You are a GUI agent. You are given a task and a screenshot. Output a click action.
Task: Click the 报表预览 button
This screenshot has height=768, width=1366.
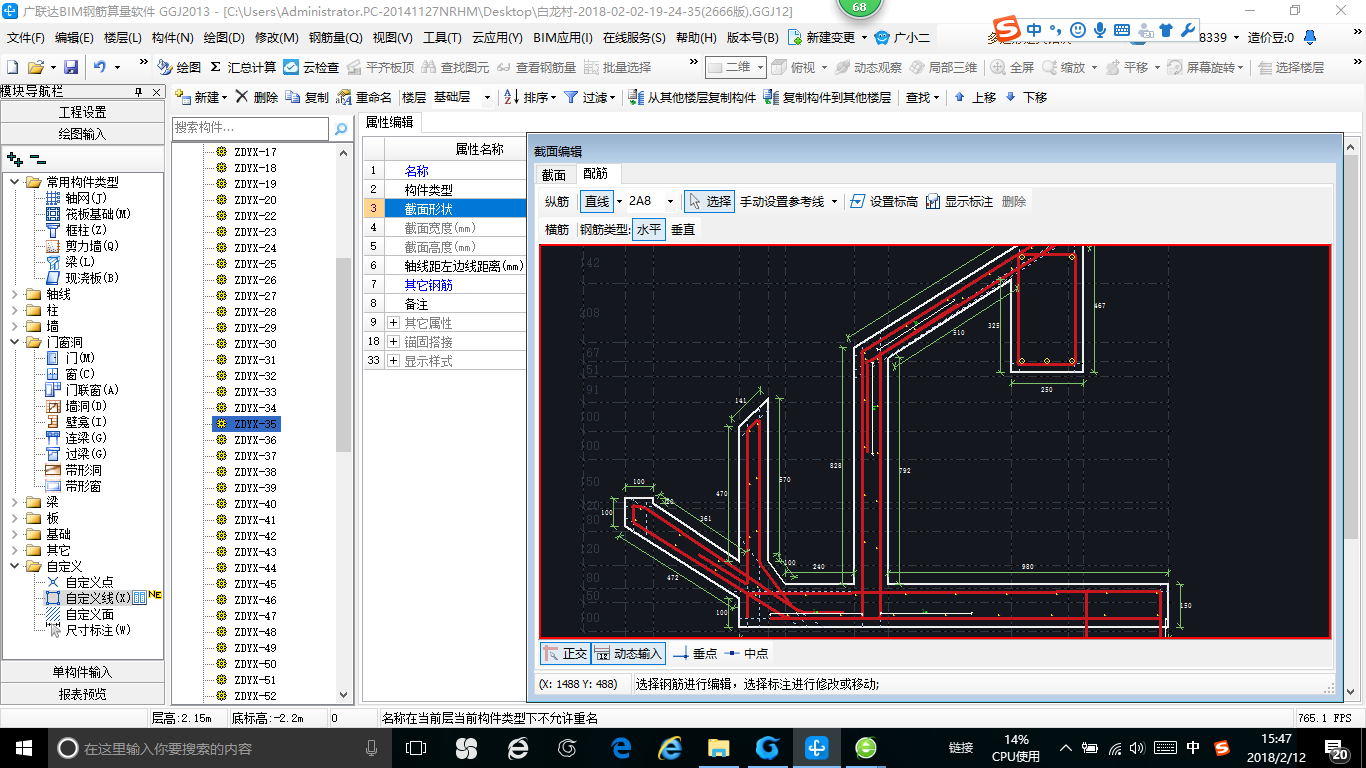[82, 693]
